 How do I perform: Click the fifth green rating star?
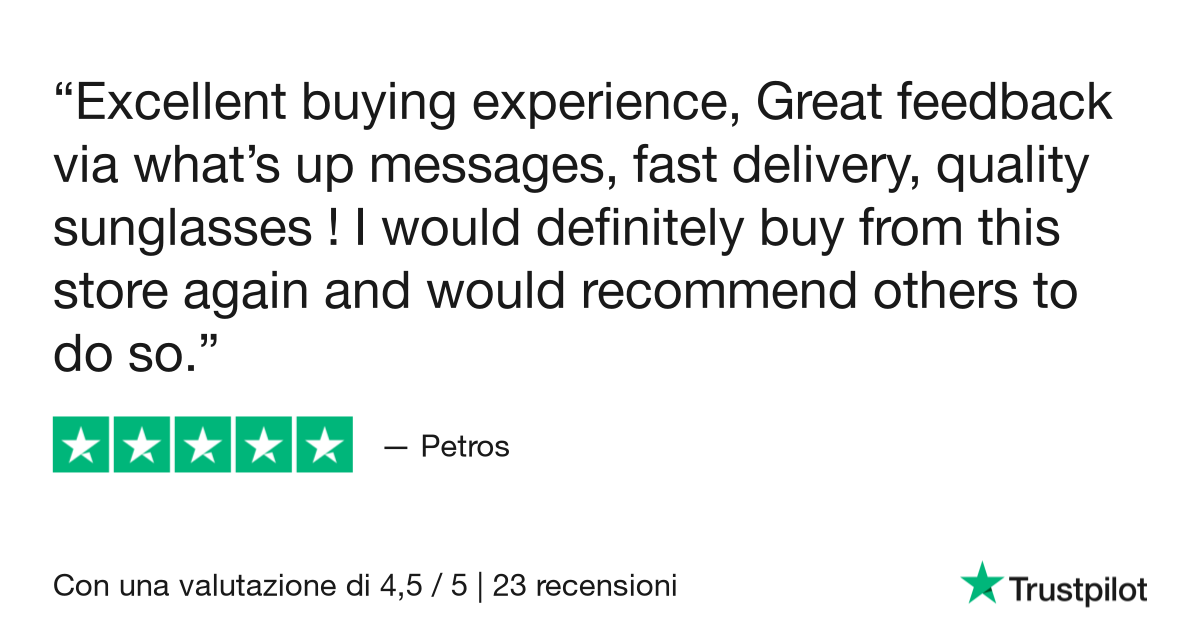tap(324, 444)
